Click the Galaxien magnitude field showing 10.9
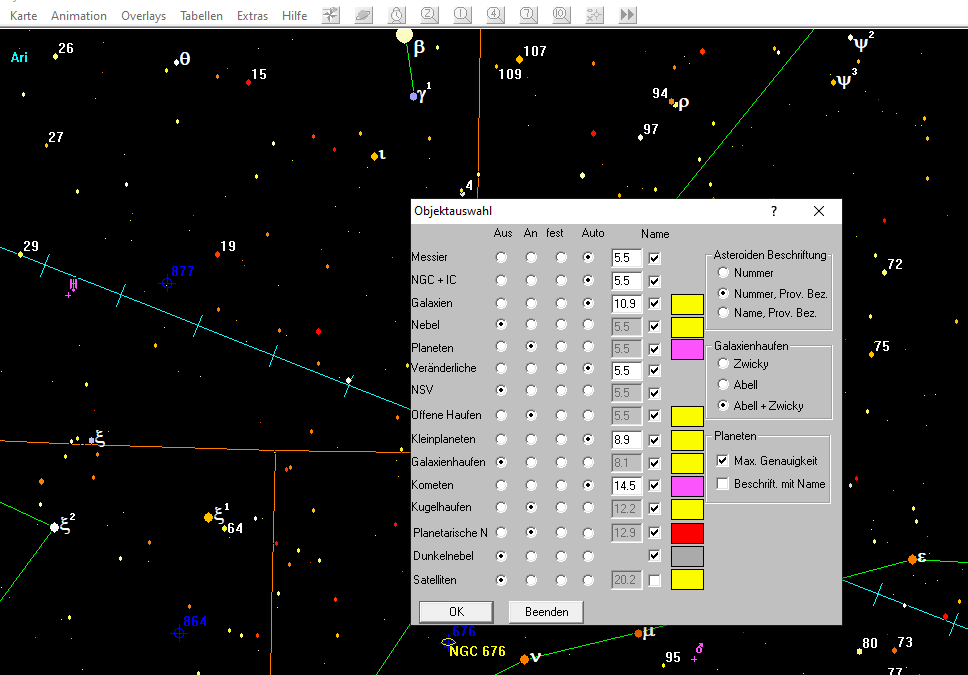Screen dimensions: 968x675 point(626,304)
